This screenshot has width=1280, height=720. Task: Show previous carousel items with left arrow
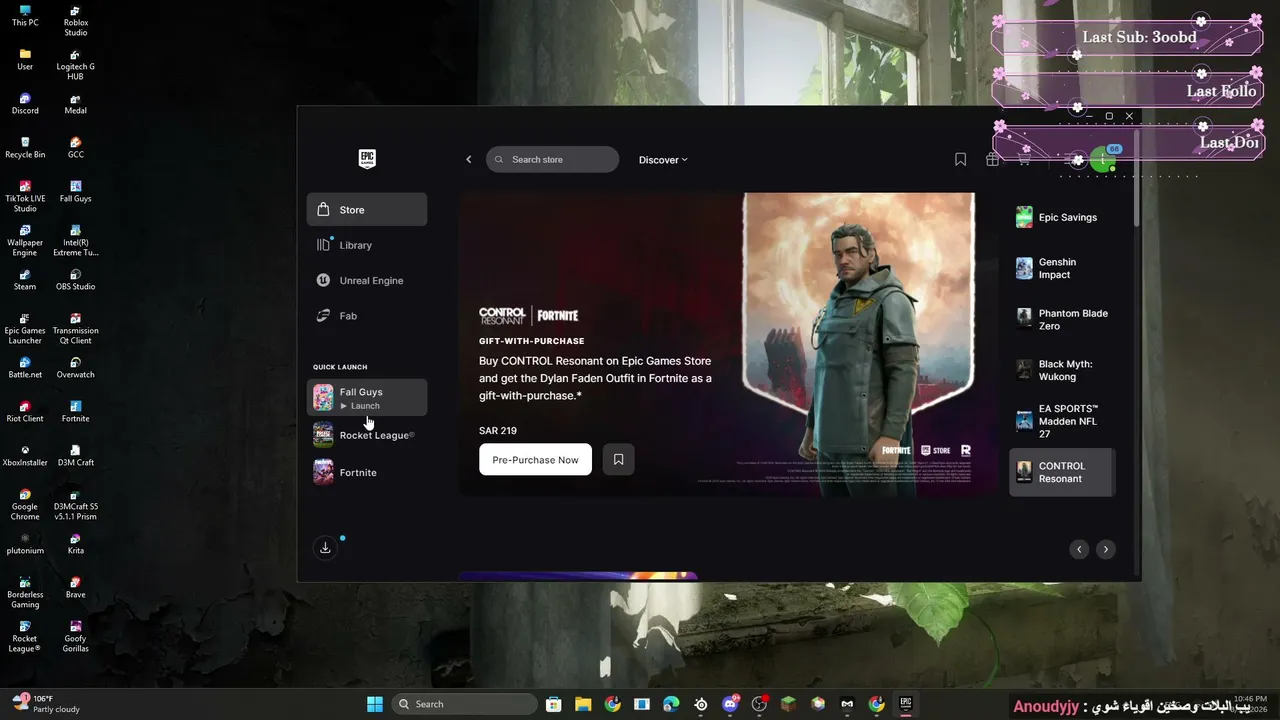click(1079, 549)
